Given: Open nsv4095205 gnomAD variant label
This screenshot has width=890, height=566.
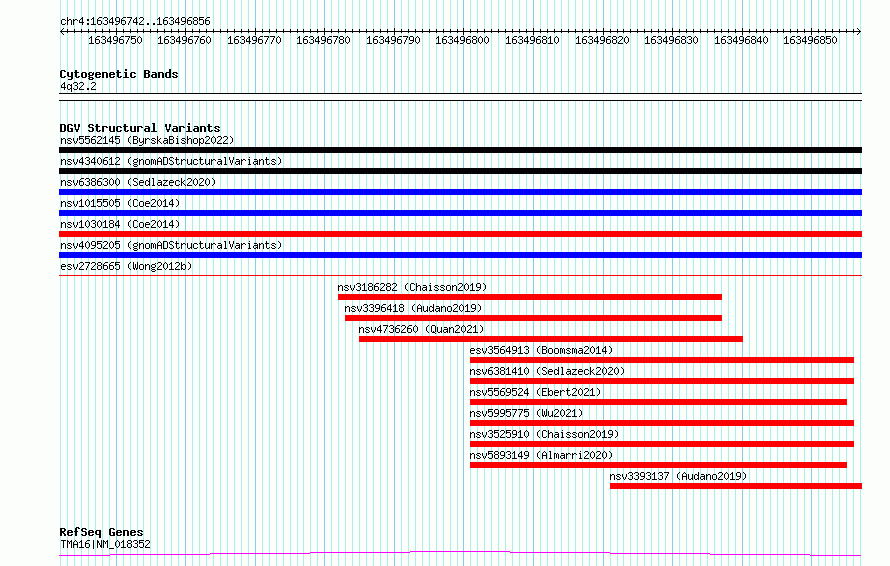Looking at the screenshot, I should coord(171,245).
